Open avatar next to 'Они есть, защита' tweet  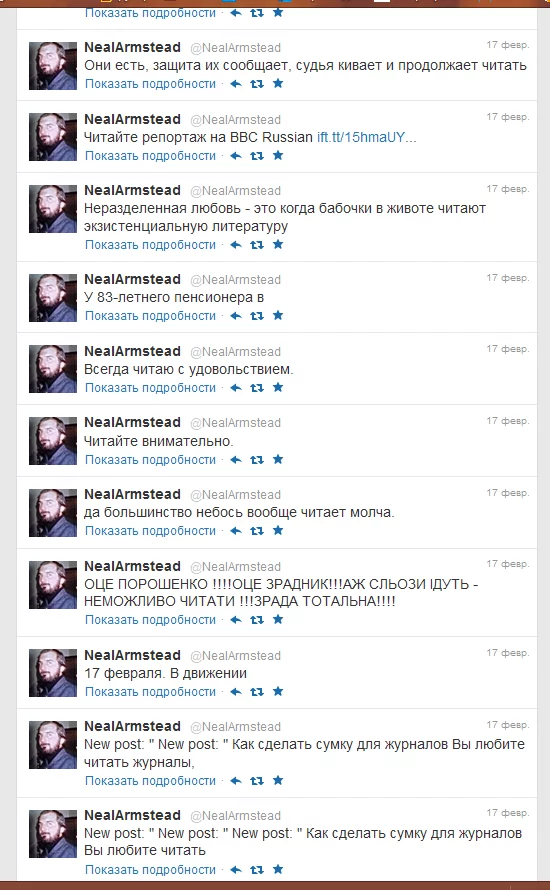coord(53,66)
